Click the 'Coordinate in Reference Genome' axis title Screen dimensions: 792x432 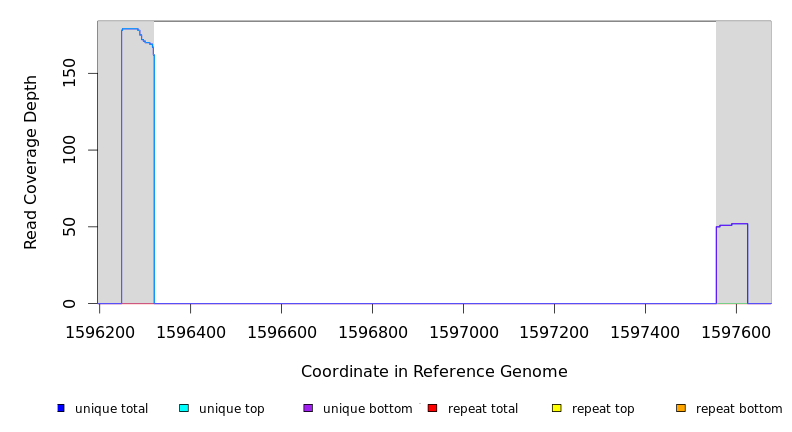pos(434,372)
